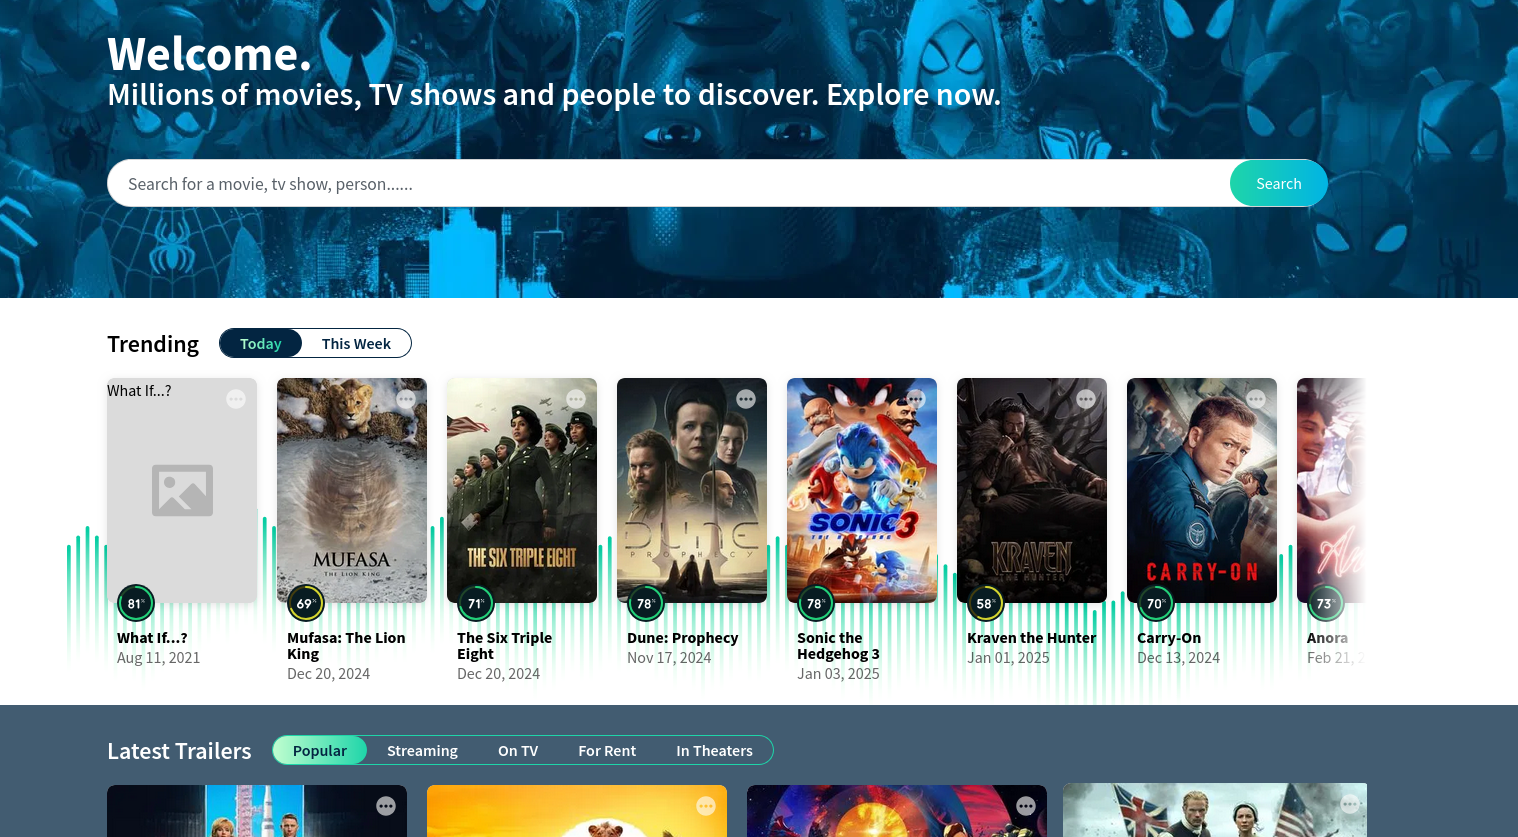Open options menu on Sonic the Hedgehog 3 poster

coord(916,399)
